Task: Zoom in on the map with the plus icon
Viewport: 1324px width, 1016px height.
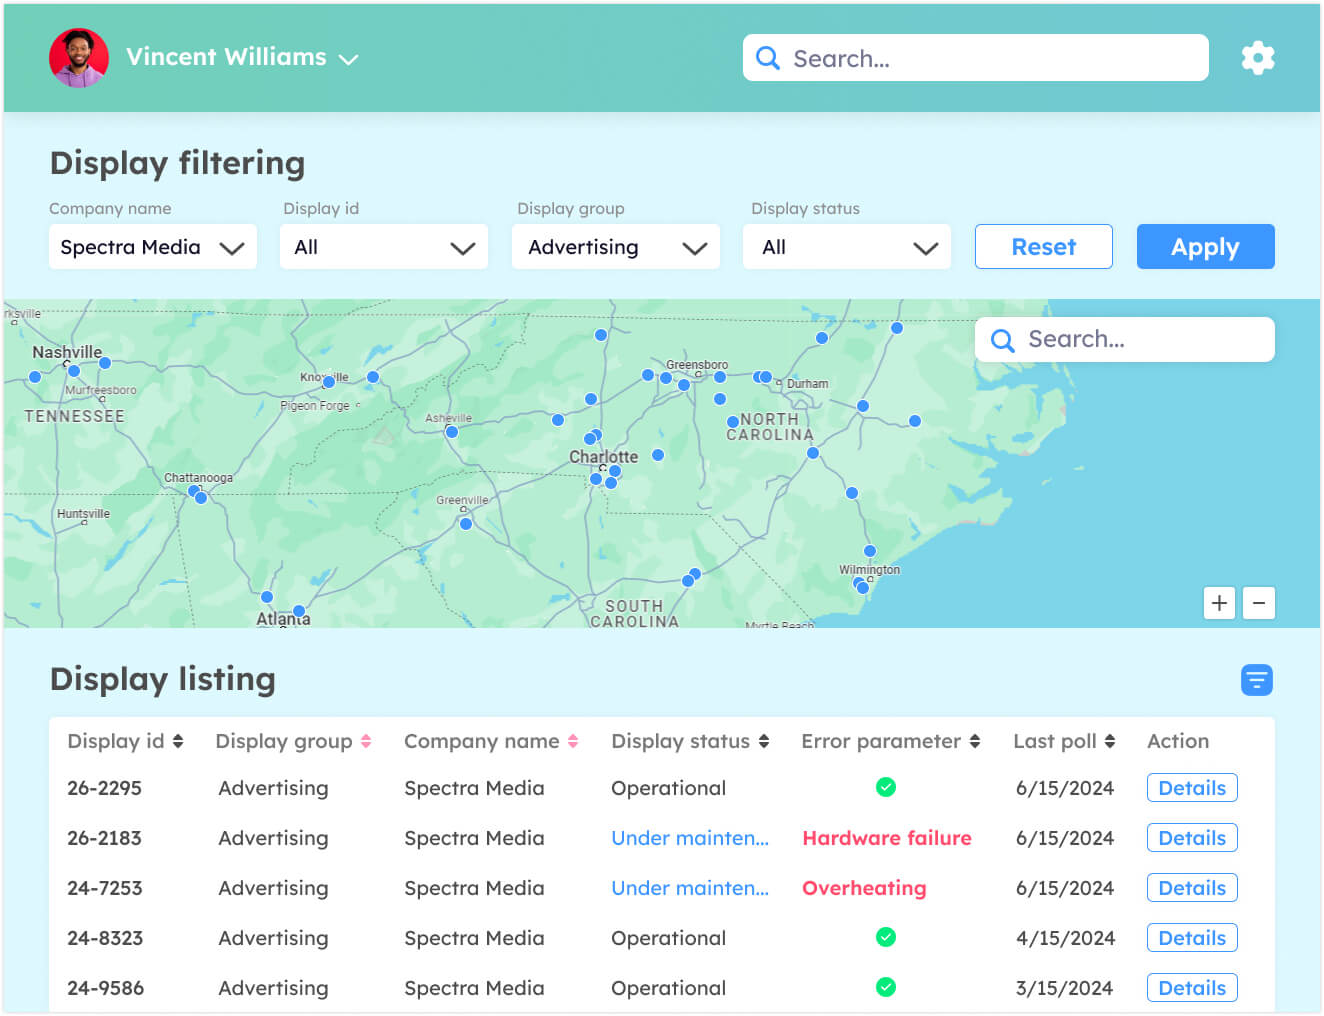Action: point(1219,603)
